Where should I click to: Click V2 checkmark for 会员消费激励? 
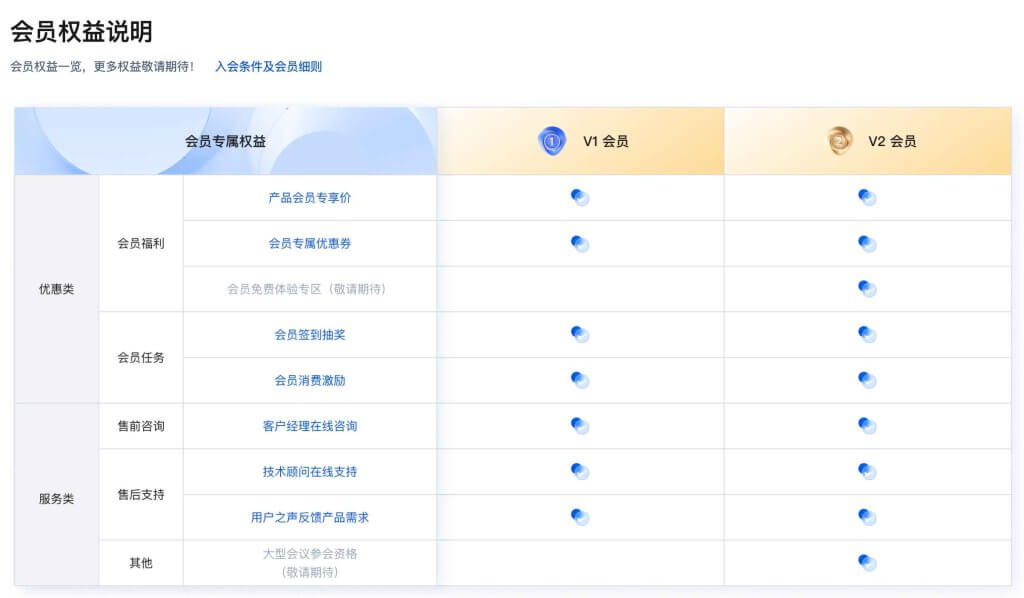pos(867,380)
